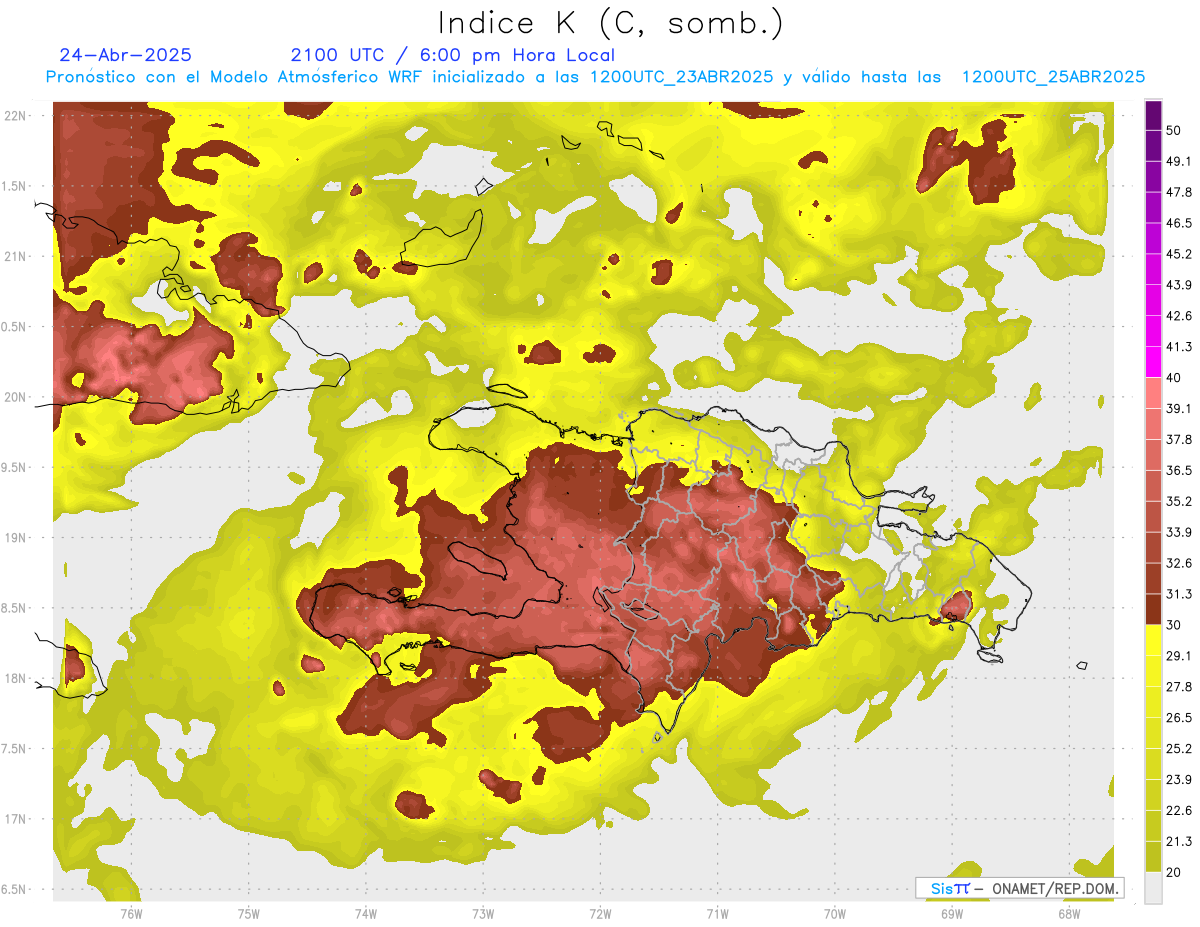
Task: Click the colorbar value "23.9"
Action: point(1178,780)
